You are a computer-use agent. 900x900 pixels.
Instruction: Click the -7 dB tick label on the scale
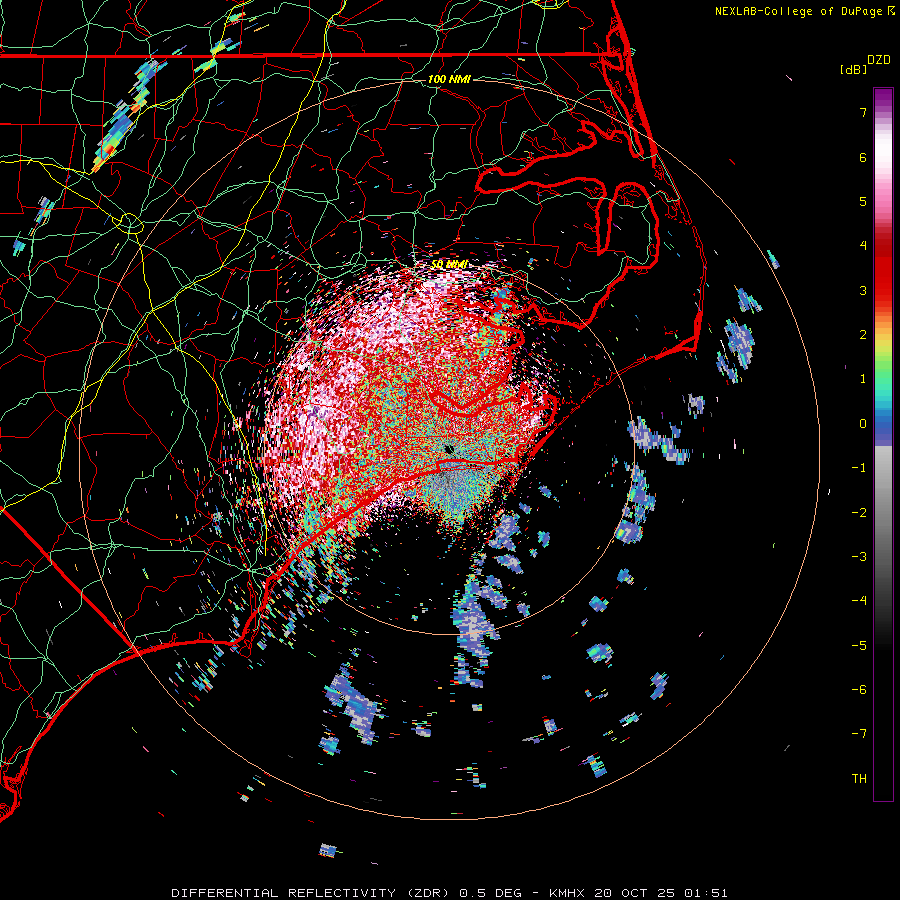[x=859, y=734]
